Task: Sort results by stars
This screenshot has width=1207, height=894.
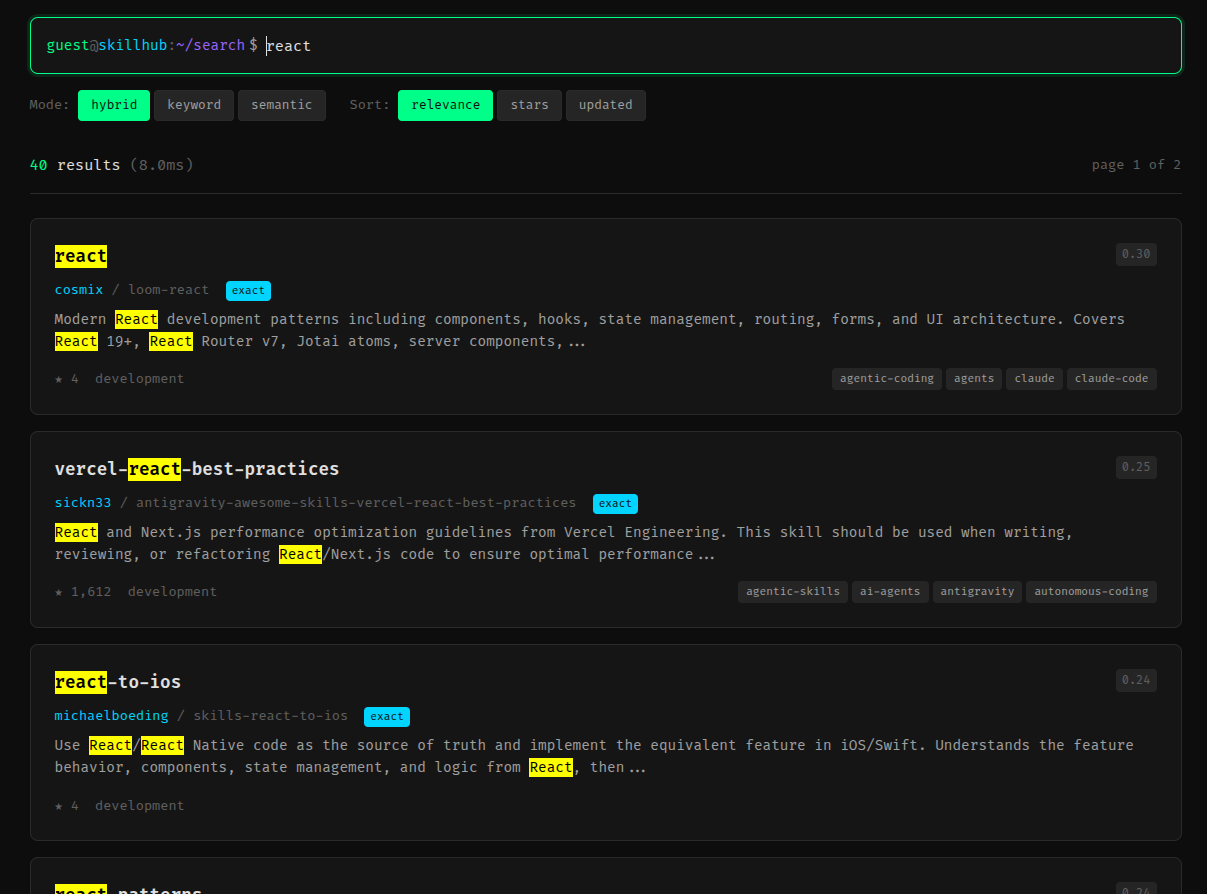Action: point(529,105)
